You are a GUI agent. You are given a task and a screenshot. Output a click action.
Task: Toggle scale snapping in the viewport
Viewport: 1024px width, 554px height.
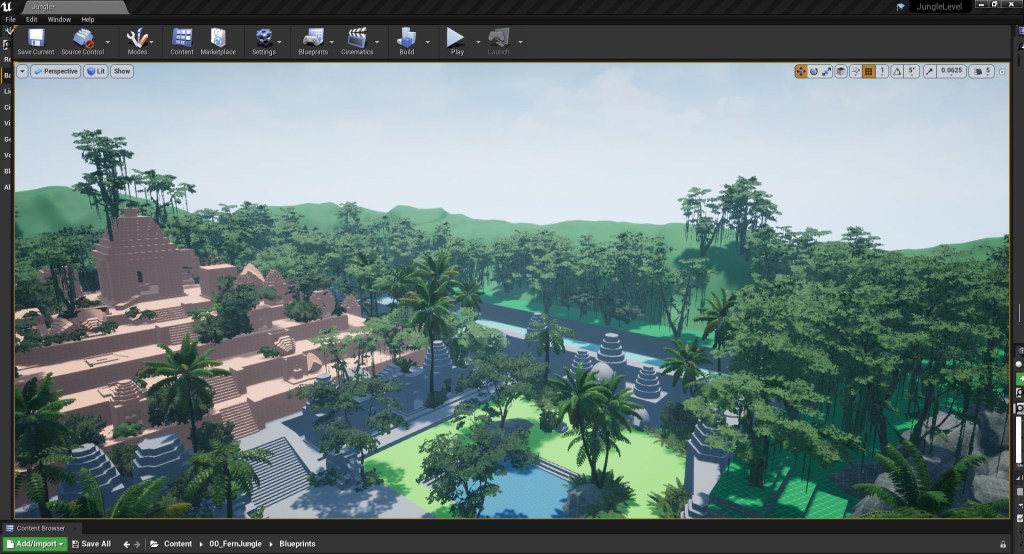pos(930,71)
